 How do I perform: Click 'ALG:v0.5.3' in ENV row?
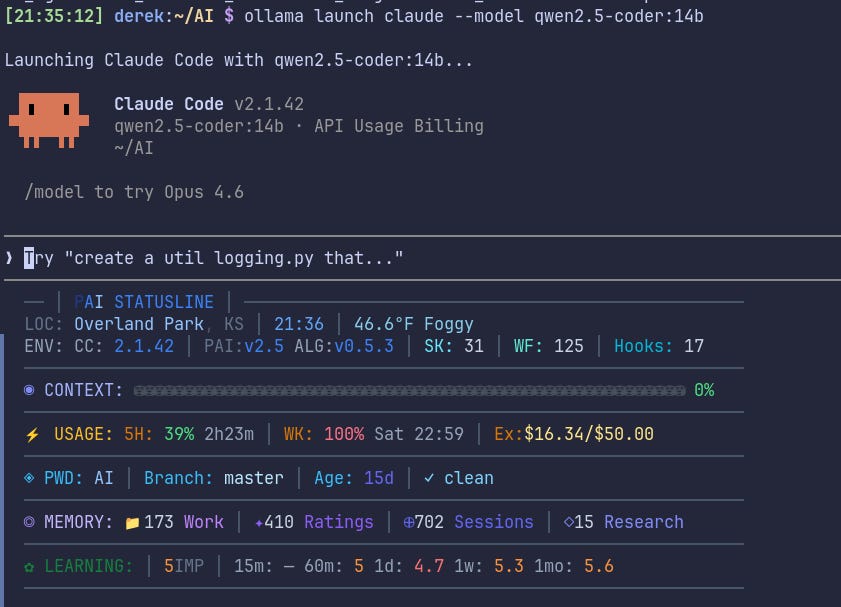coord(344,346)
